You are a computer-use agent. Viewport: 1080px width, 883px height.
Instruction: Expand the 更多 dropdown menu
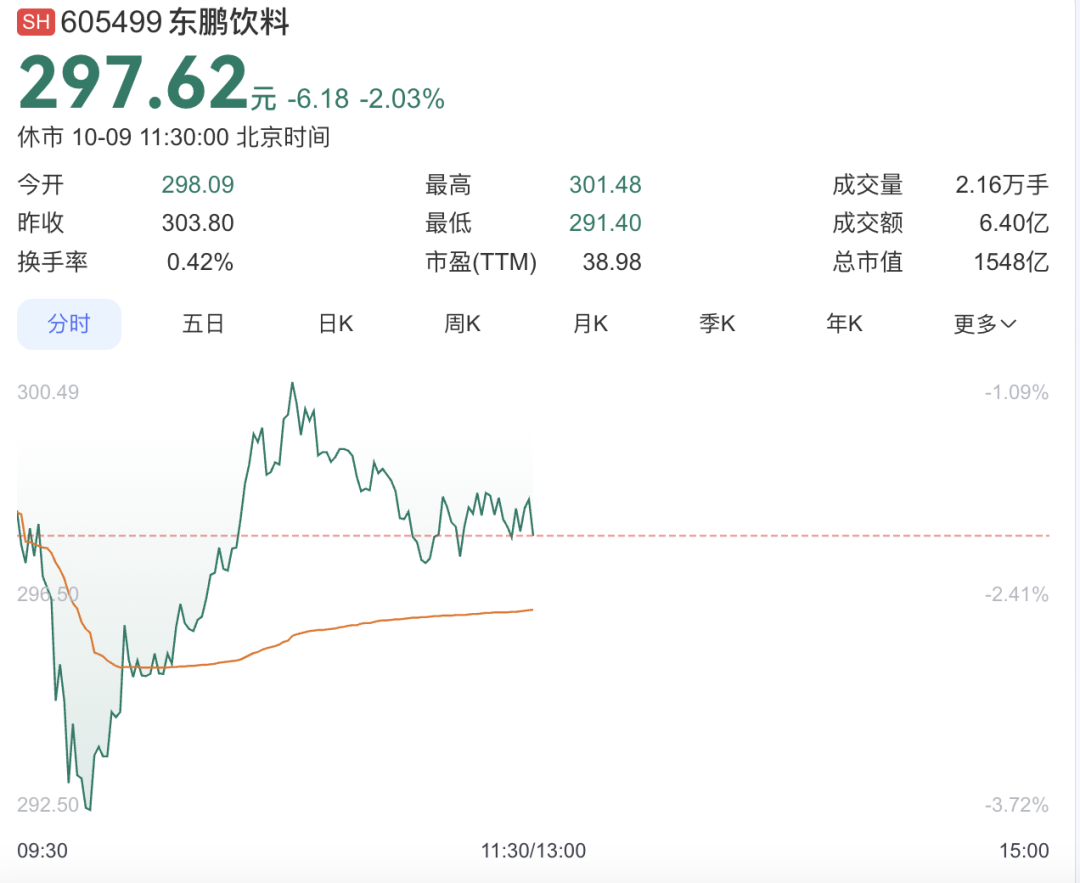tap(984, 324)
